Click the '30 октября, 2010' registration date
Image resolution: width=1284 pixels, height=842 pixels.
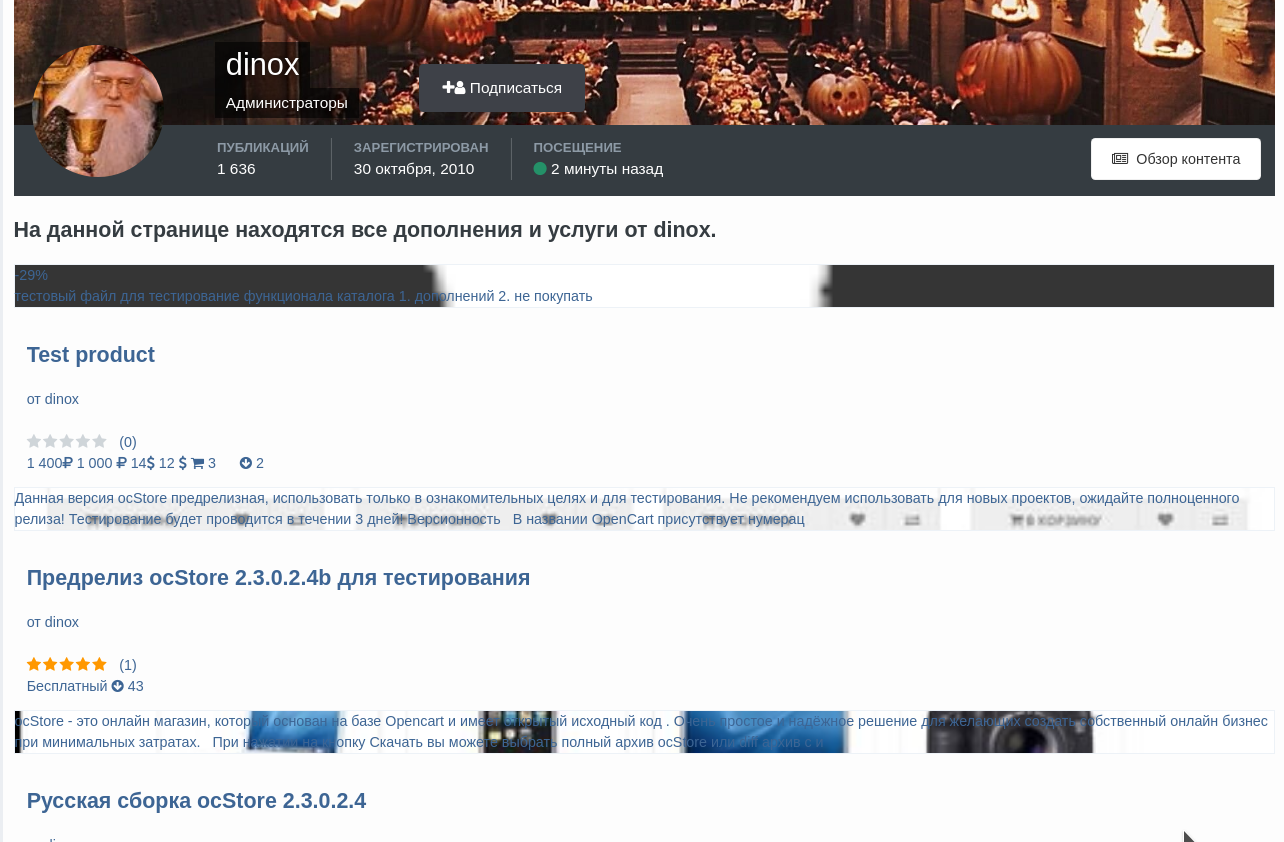(414, 169)
